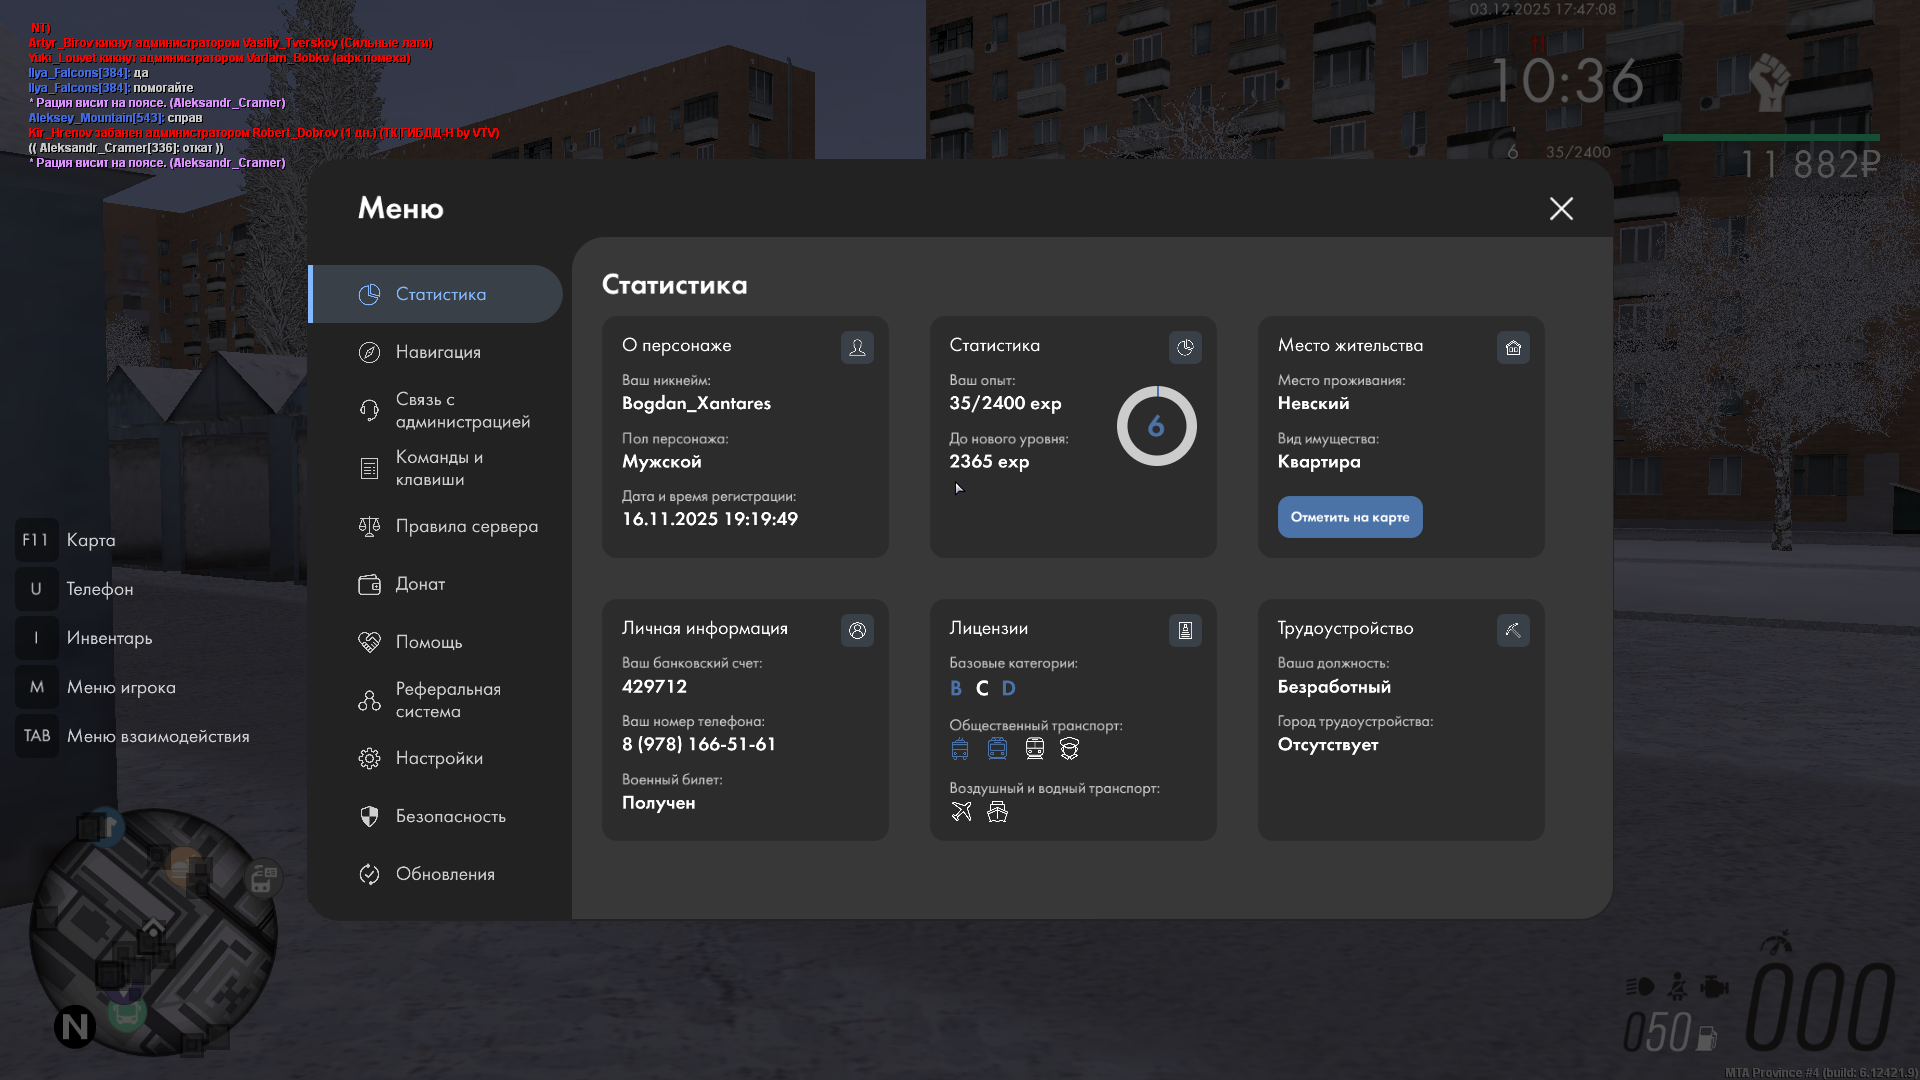Click the house icon in Место жительства card
Screen dimensions: 1920x1080
[1513, 347]
